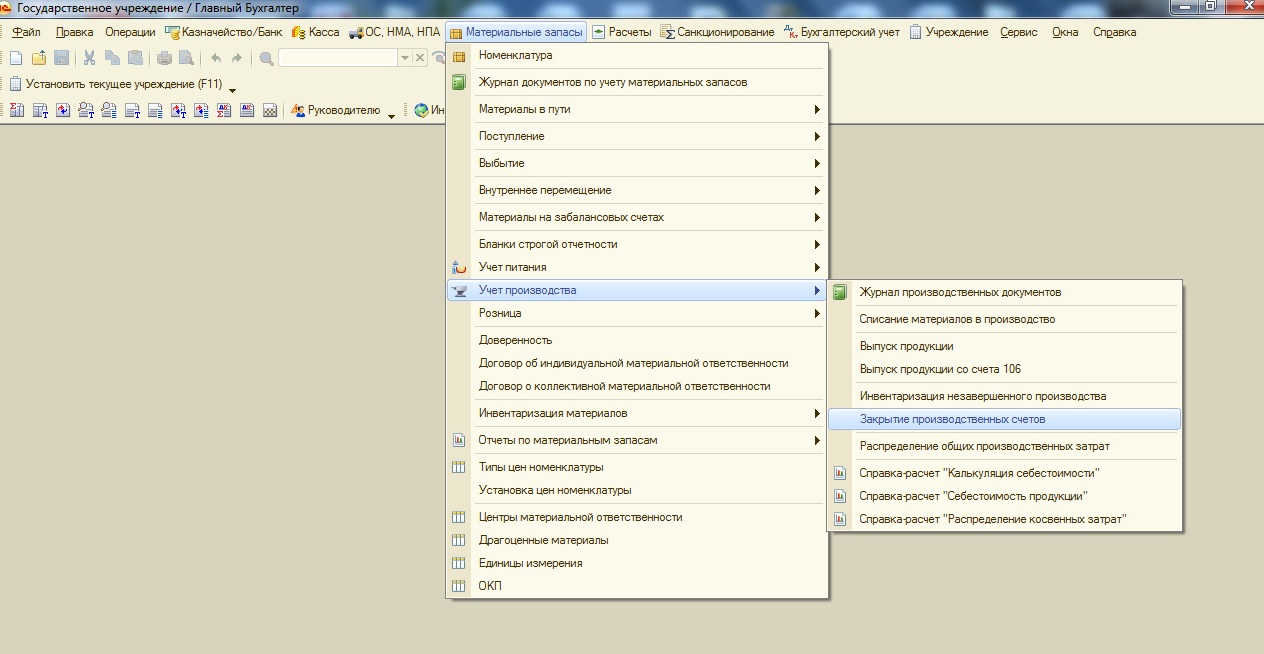Select Закрытие производственных счетов

[952, 419]
